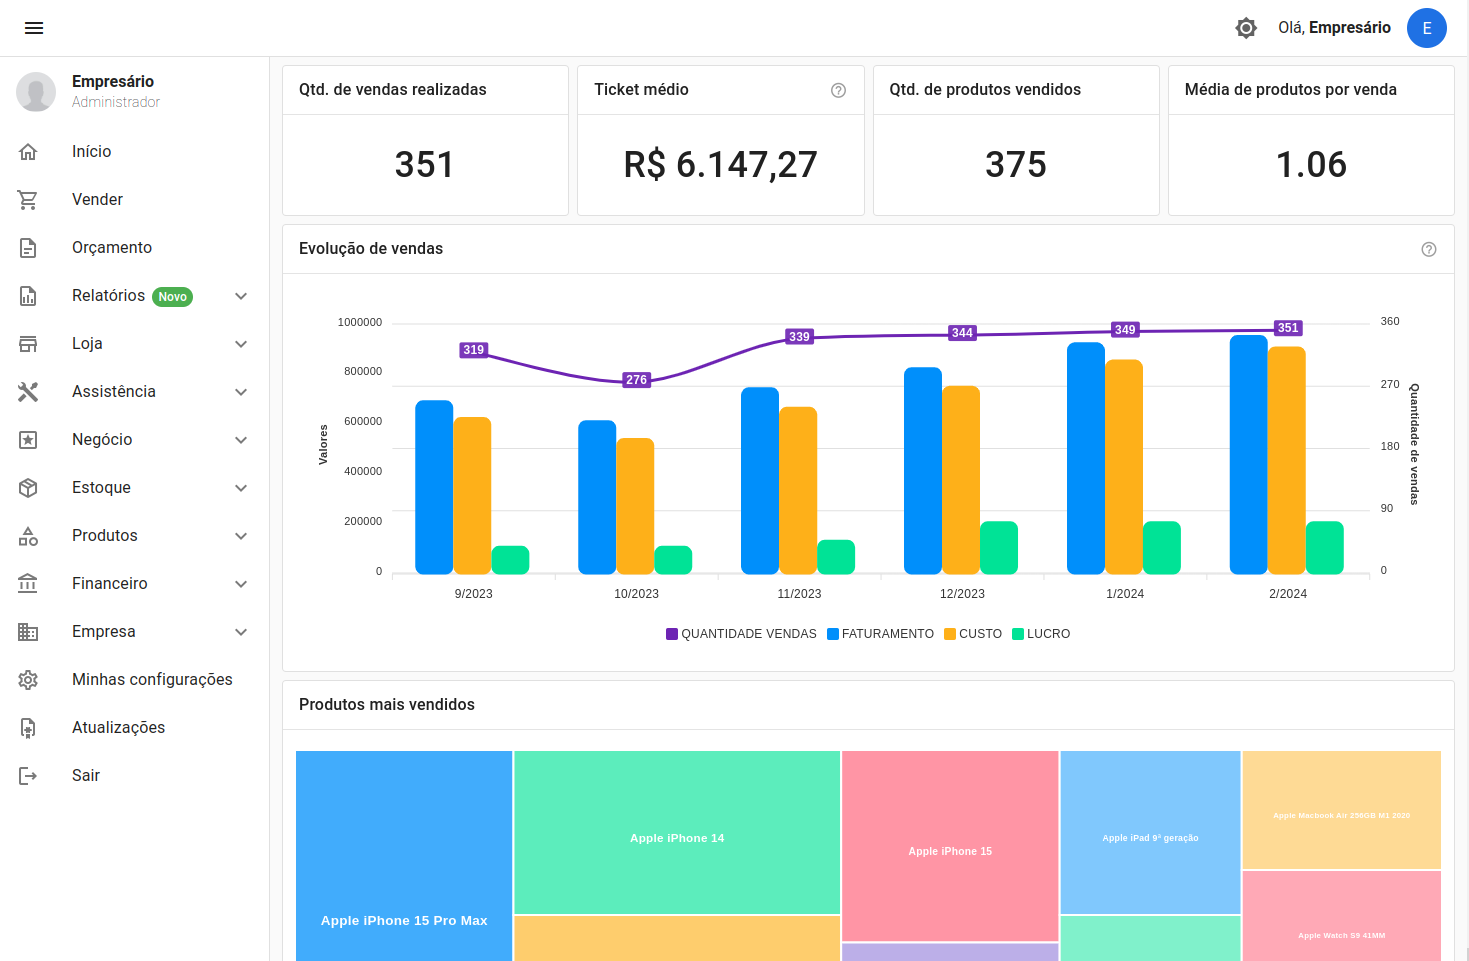Click the Ticket médio help icon
Image resolution: width=1469 pixels, height=961 pixels.
click(x=838, y=90)
